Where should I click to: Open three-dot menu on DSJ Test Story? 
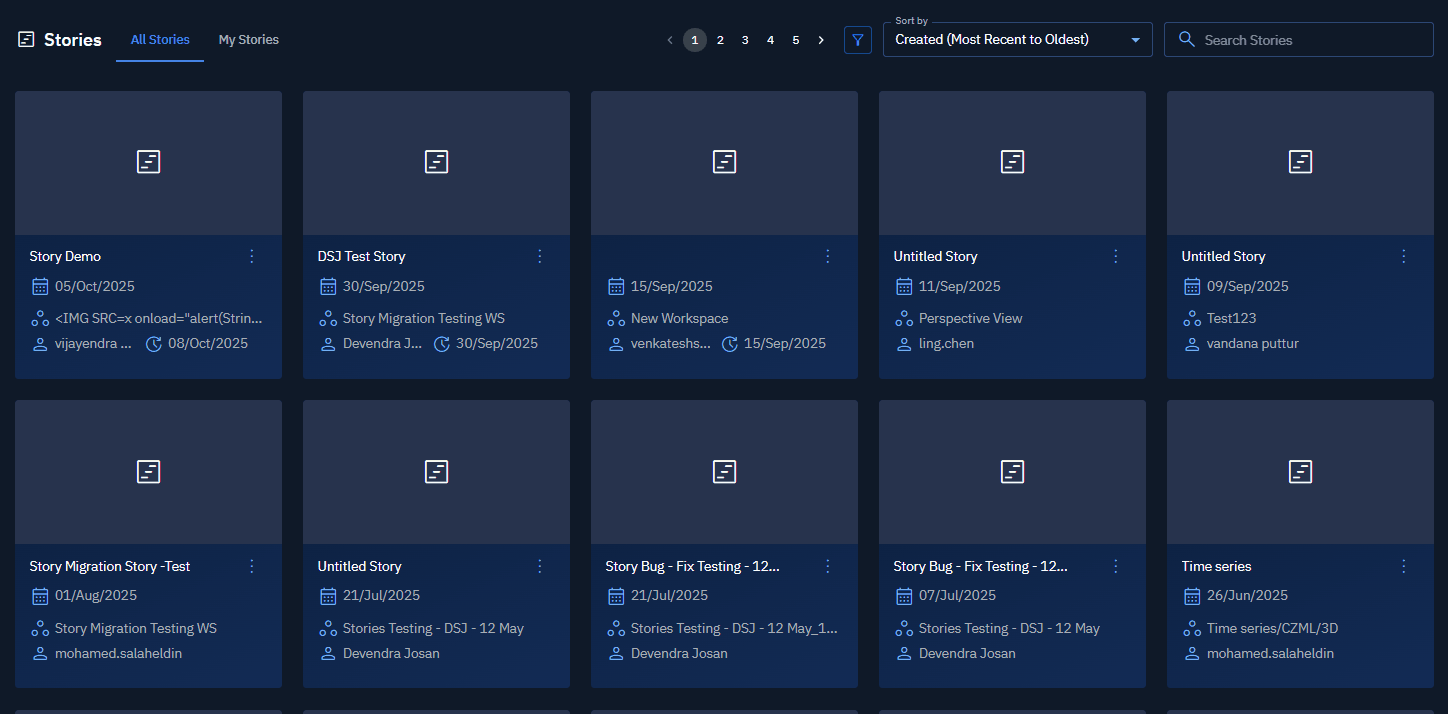(540, 256)
